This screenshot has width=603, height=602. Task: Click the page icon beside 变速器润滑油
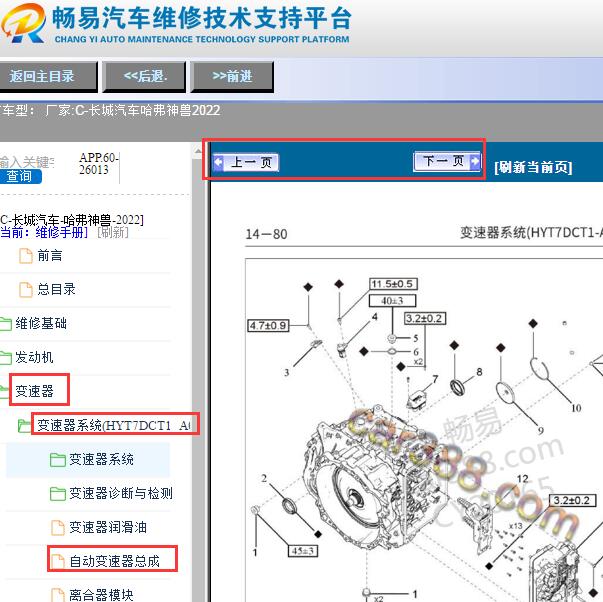coord(58,527)
